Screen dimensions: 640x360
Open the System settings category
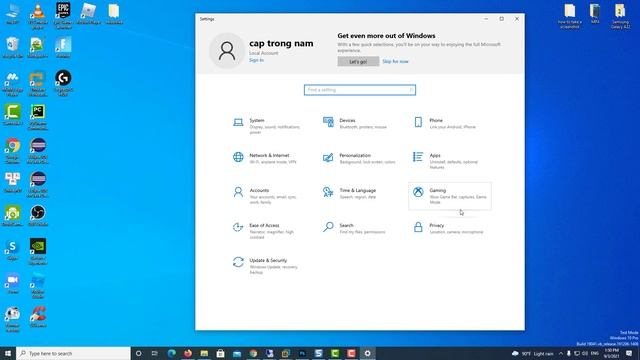coord(267,126)
